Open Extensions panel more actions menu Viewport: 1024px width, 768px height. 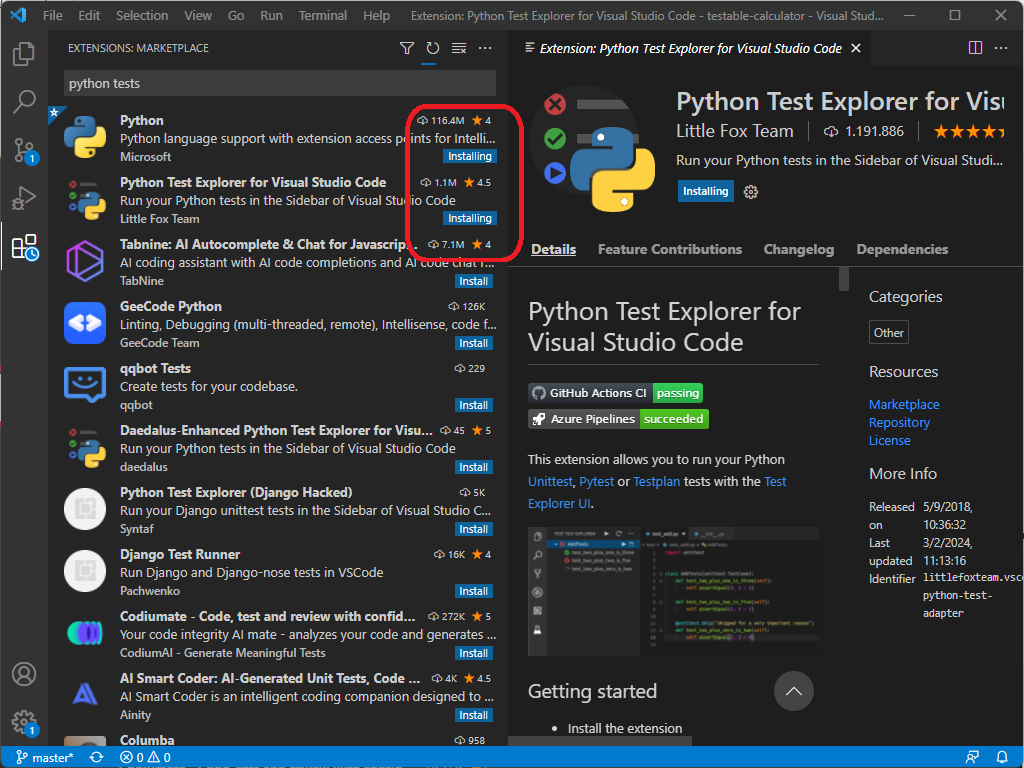click(485, 48)
